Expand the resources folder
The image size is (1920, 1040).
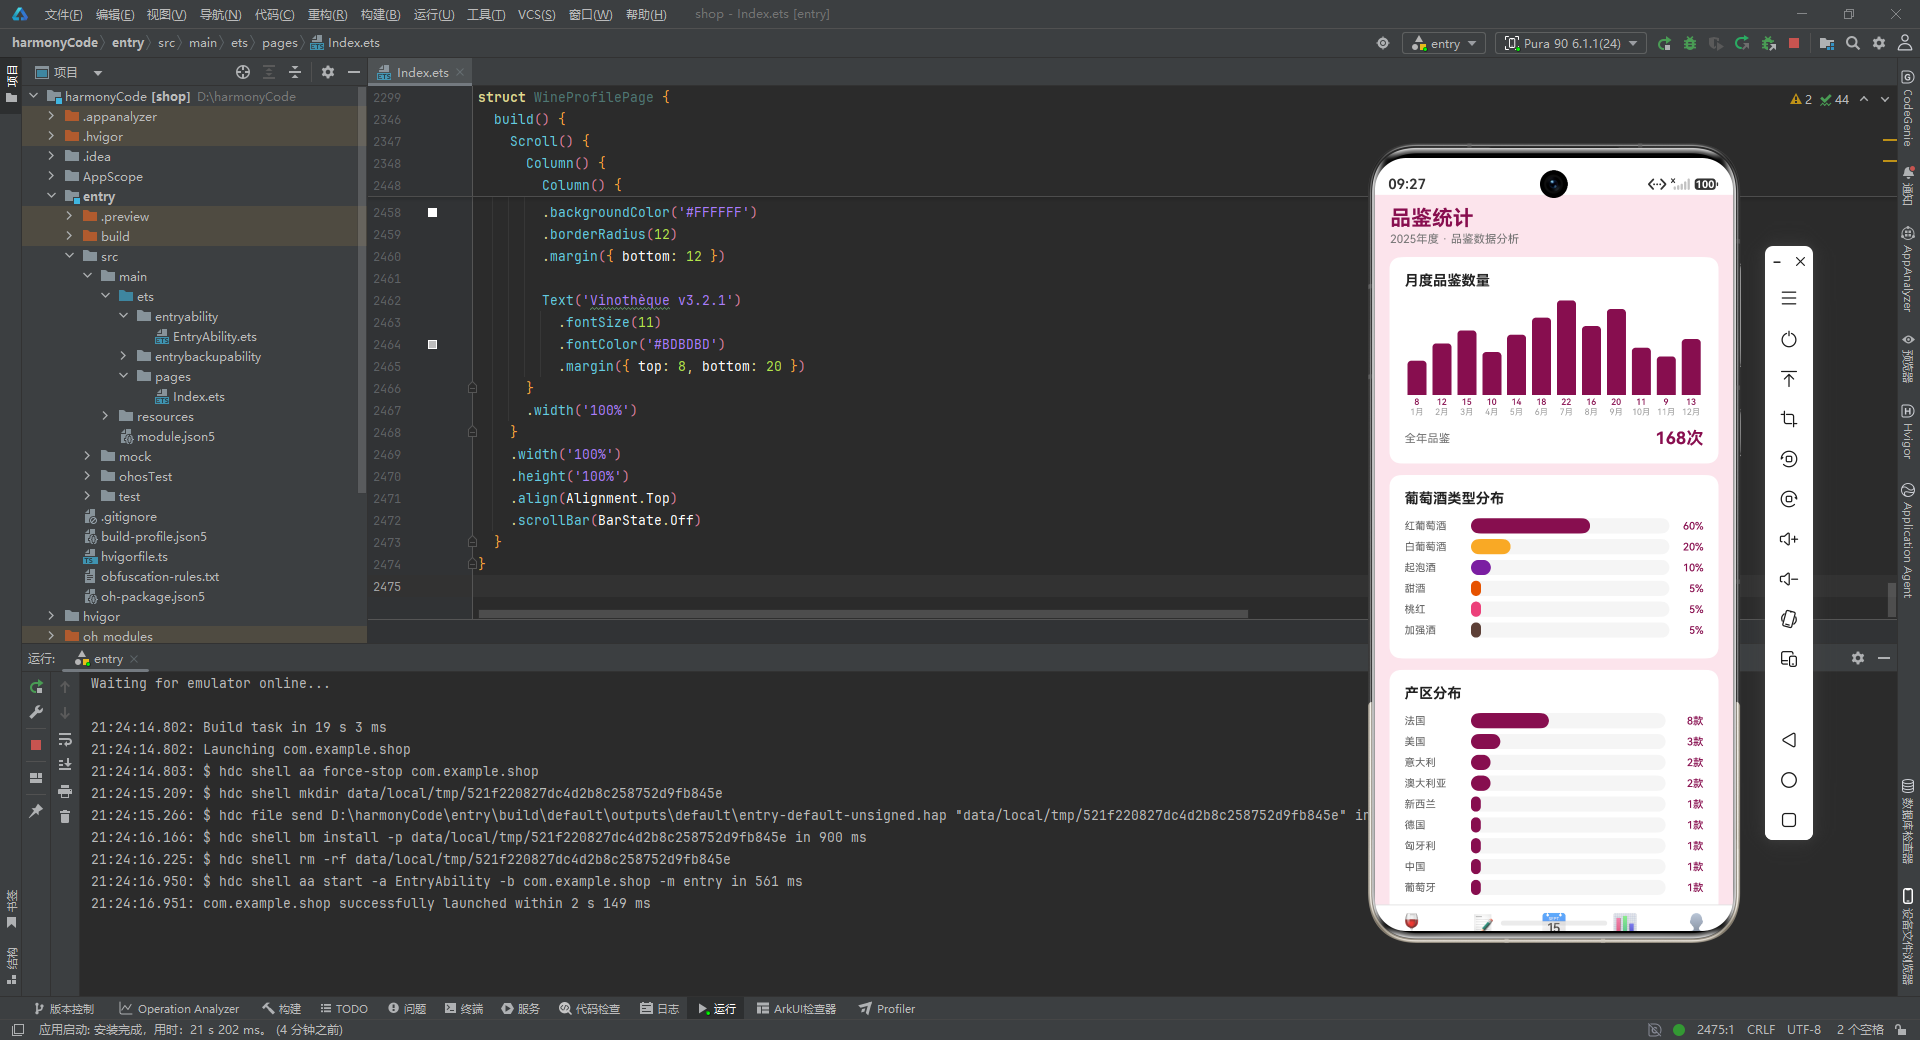(x=105, y=416)
